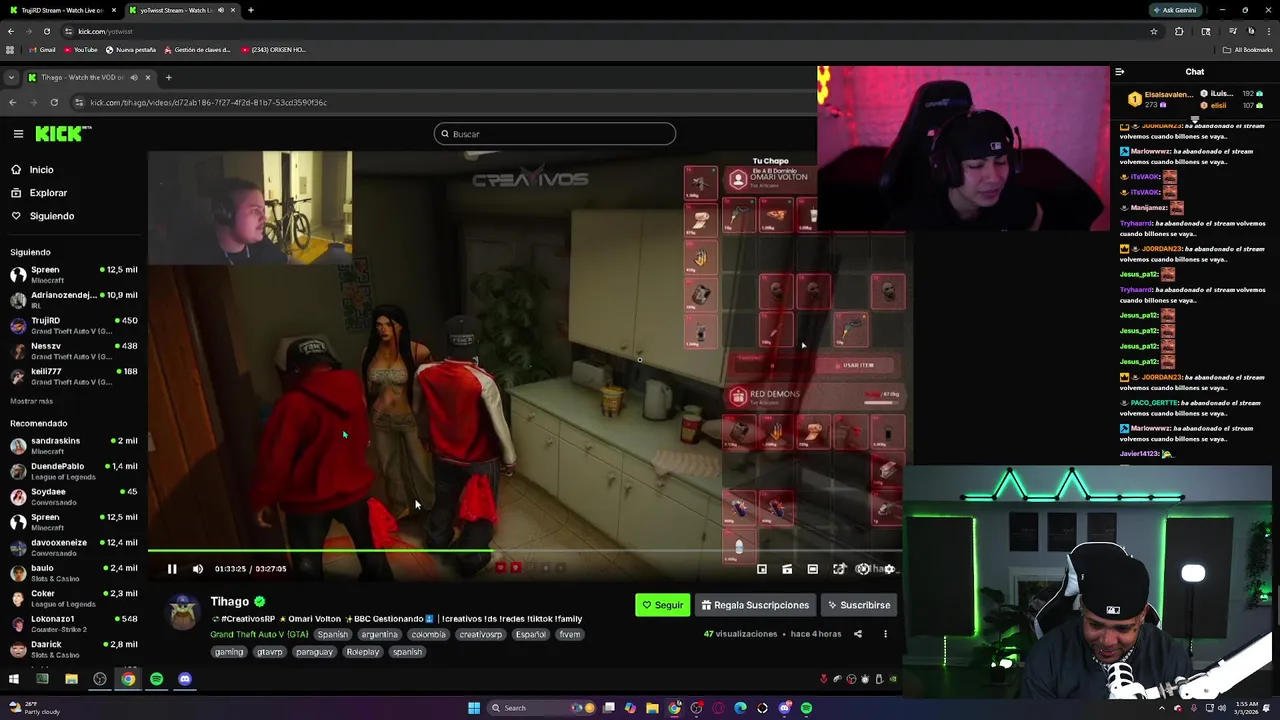The width and height of the screenshot is (1280, 720).
Task: Open the YouTube bookmark
Action: 80,49
